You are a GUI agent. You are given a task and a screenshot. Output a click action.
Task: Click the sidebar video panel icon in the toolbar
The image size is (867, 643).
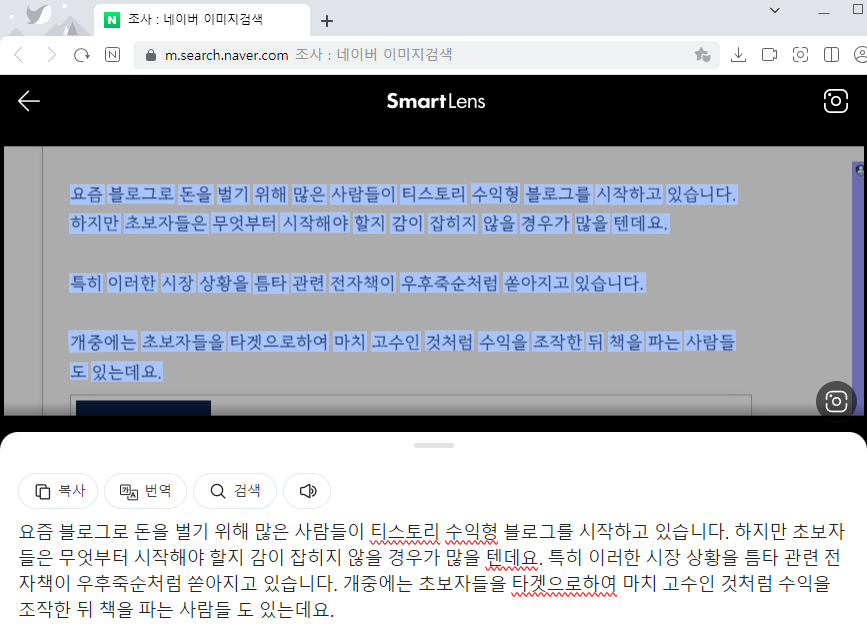[768, 55]
